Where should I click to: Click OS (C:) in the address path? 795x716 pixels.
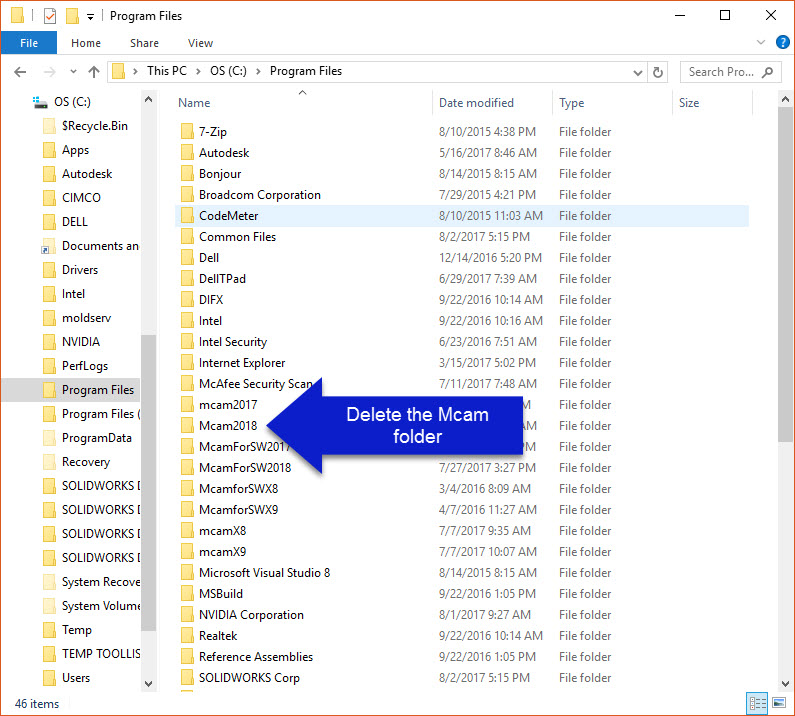[228, 71]
